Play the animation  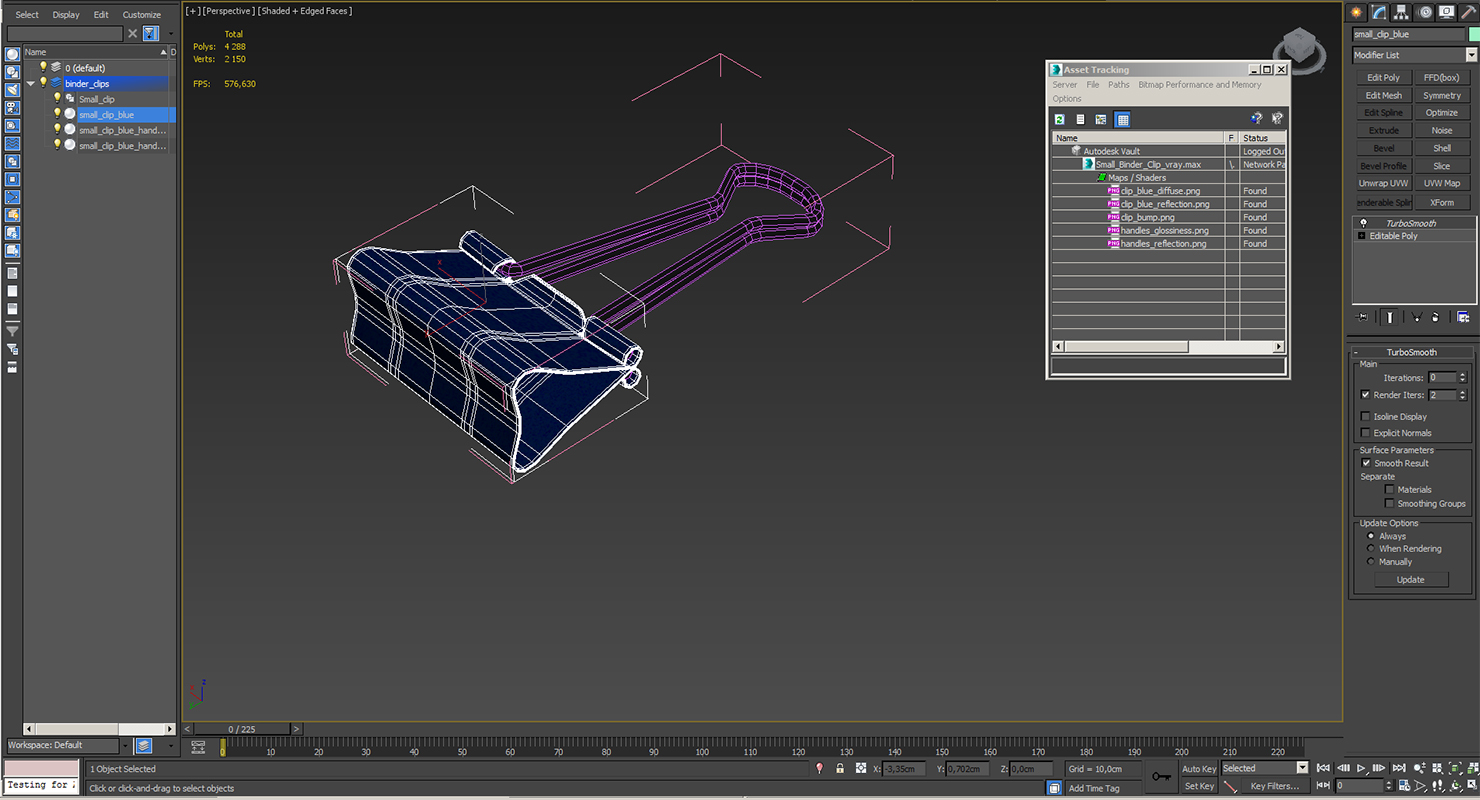[1361, 768]
